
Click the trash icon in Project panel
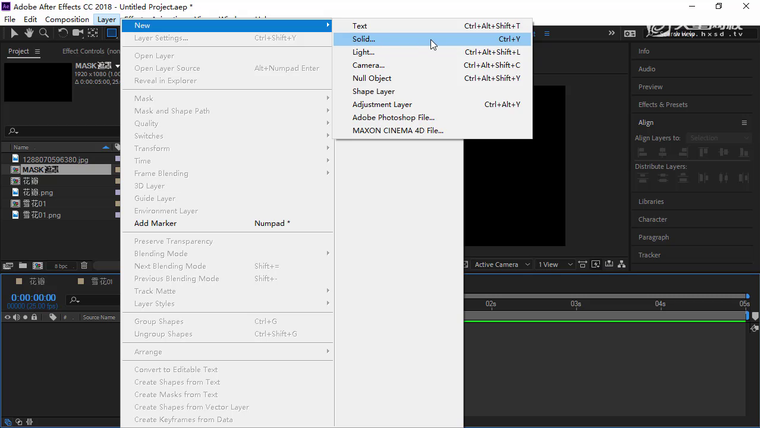[x=84, y=266]
